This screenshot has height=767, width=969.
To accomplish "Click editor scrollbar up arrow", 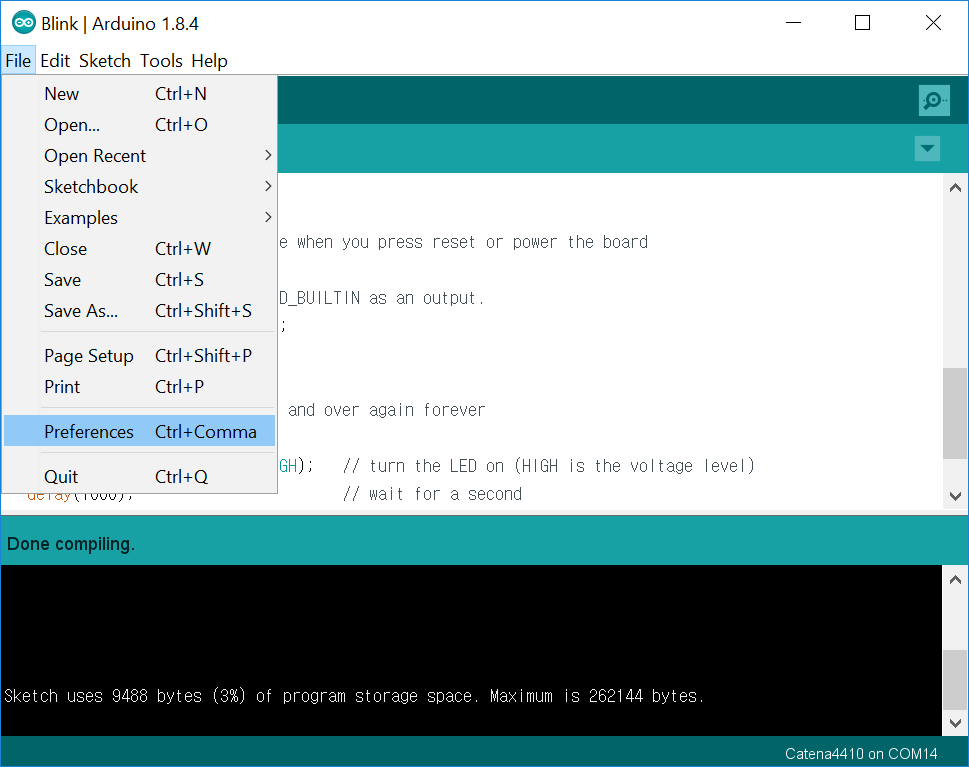I will pyautogui.click(x=955, y=187).
